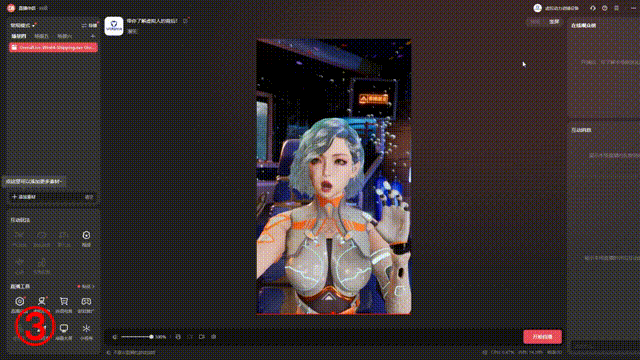The width and height of the screenshot is (640, 360).
Task: Click the live room title text
Action: click(x=152, y=21)
